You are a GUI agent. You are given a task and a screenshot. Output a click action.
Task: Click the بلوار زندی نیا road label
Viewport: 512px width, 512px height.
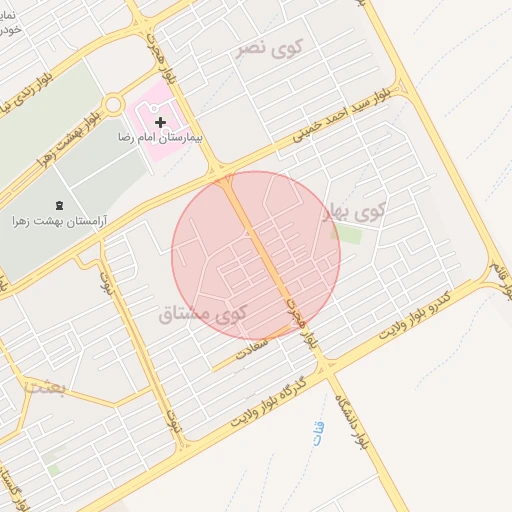tap(26, 96)
